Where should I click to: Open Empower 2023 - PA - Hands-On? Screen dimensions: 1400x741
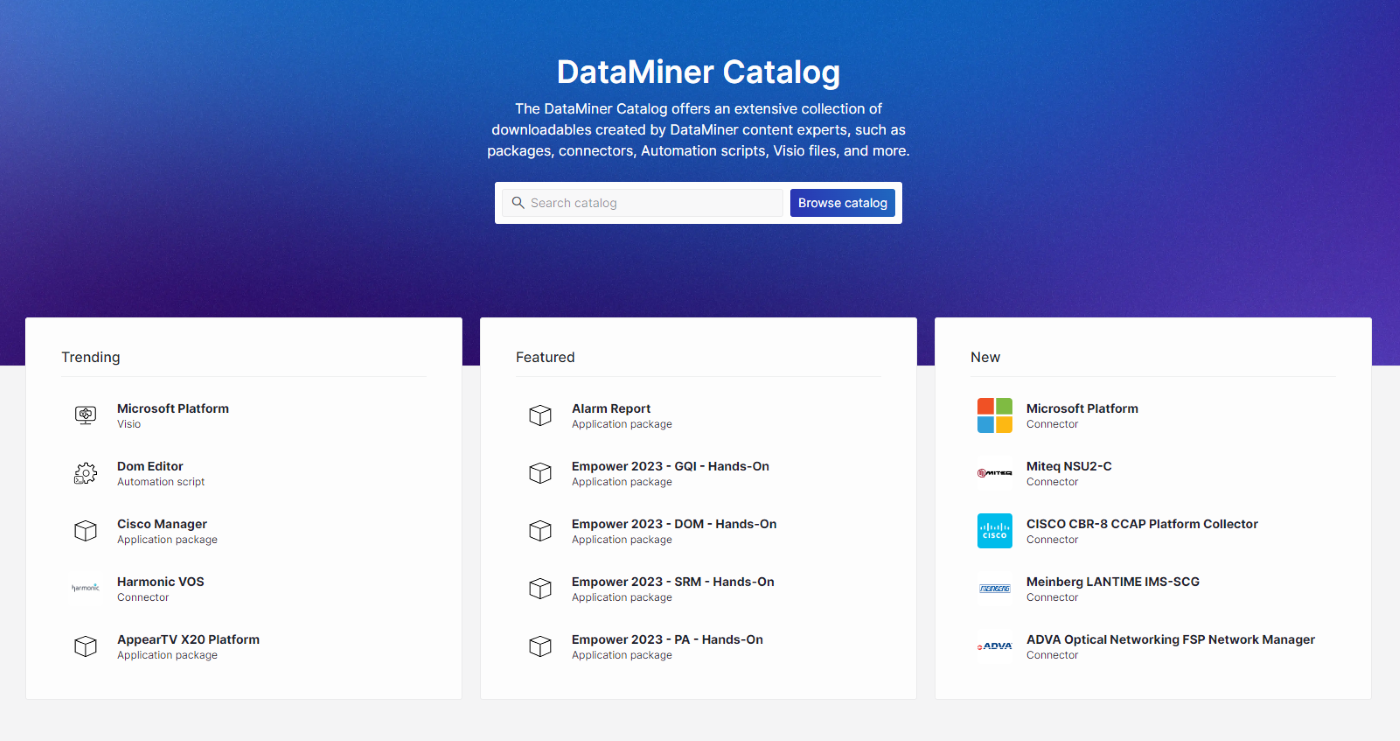(667, 640)
